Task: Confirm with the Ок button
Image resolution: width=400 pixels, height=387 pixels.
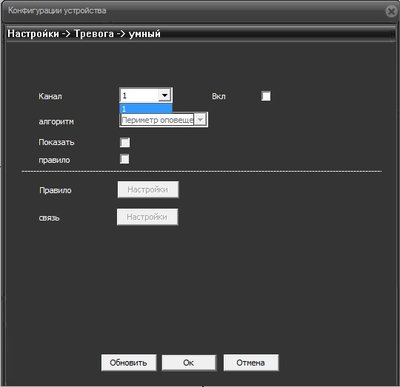Action: 189,363
